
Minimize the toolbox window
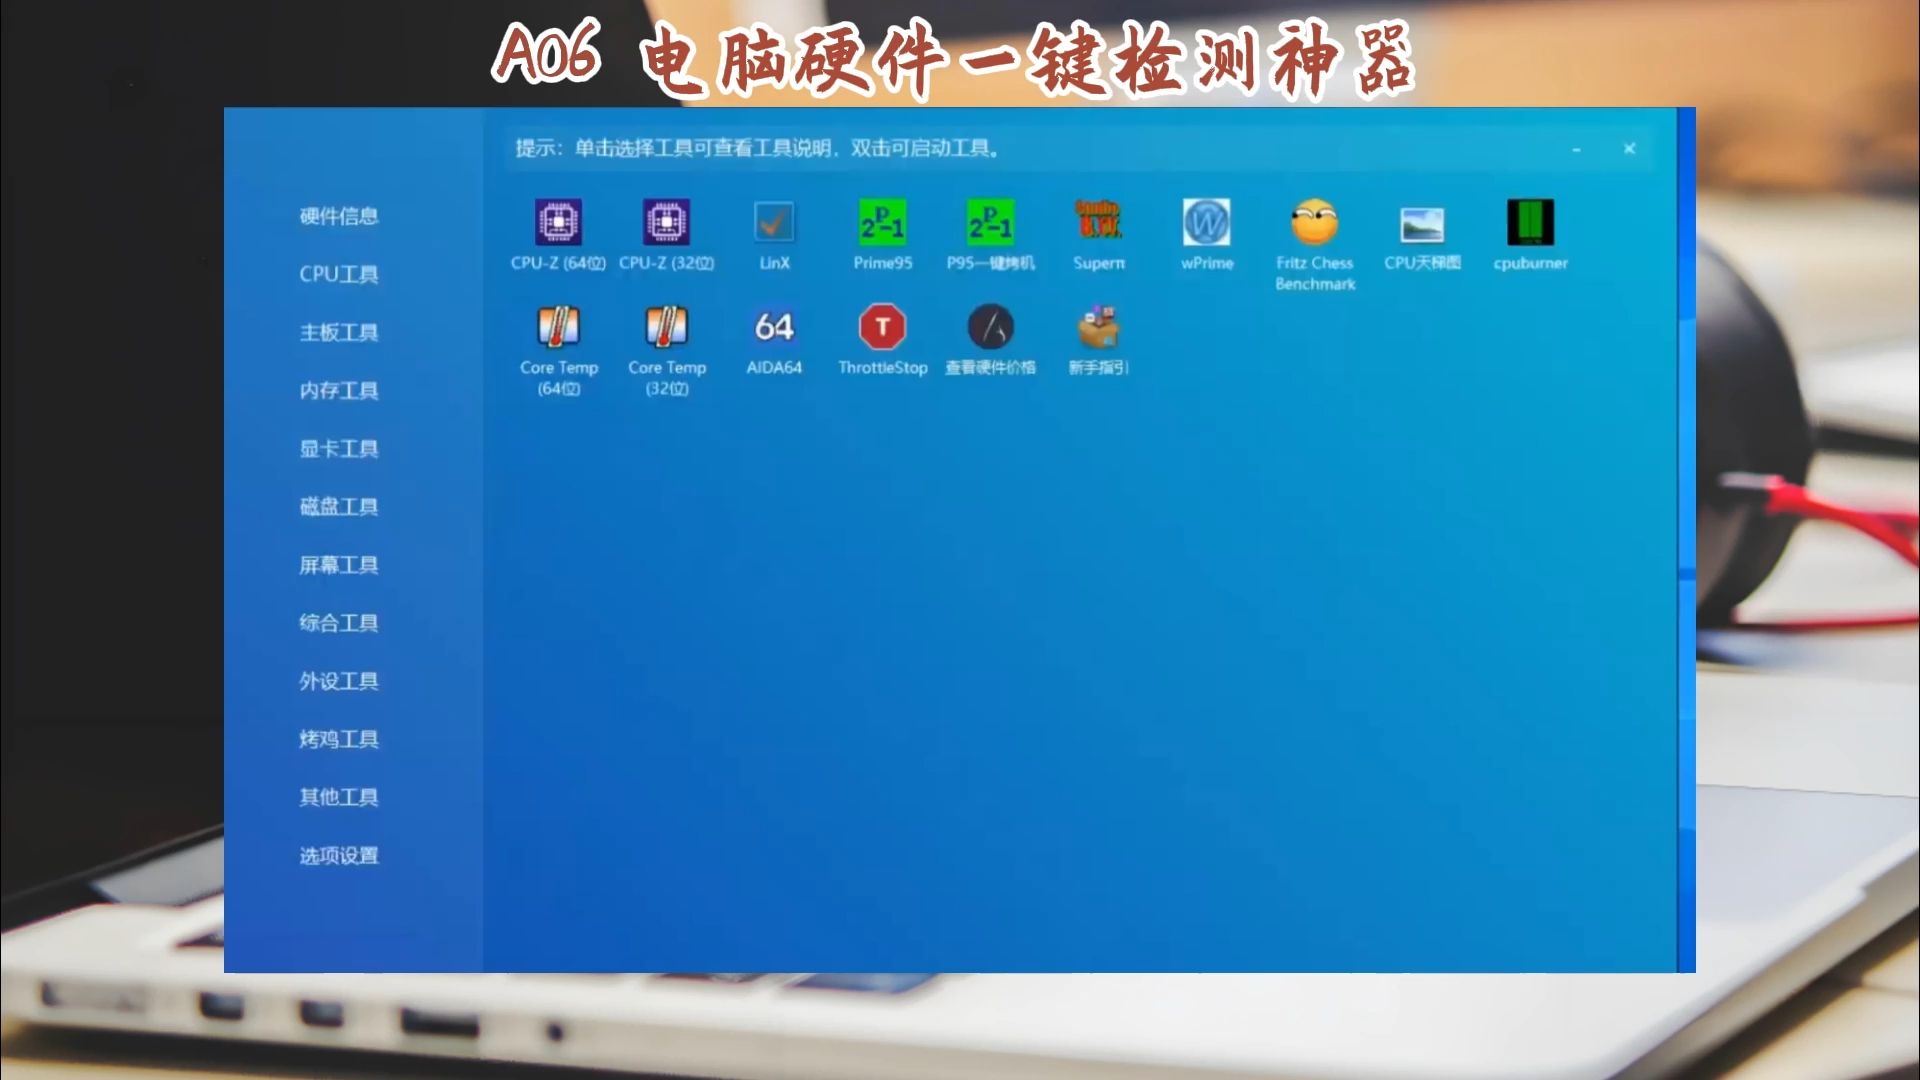click(x=1576, y=149)
